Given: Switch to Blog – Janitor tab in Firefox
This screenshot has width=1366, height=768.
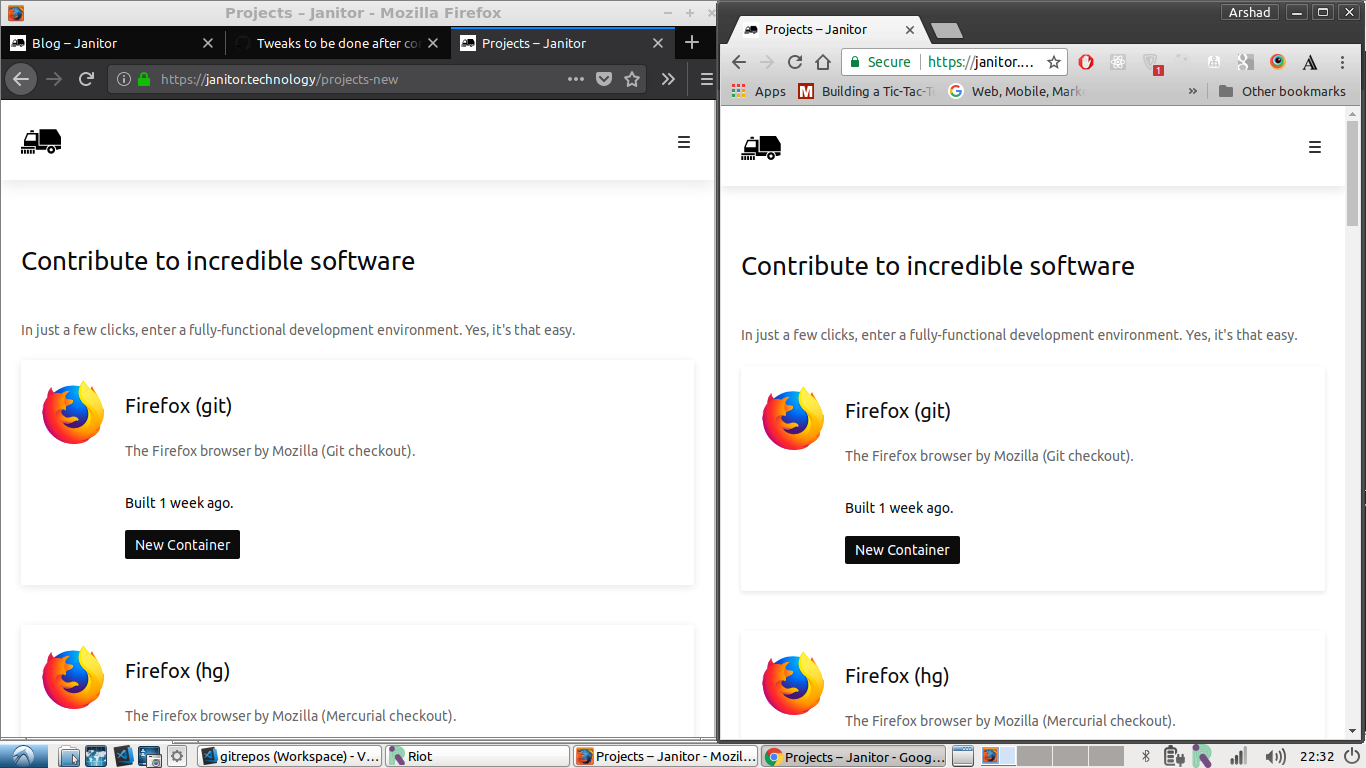Looking at the screenshot, I should 113,43.
